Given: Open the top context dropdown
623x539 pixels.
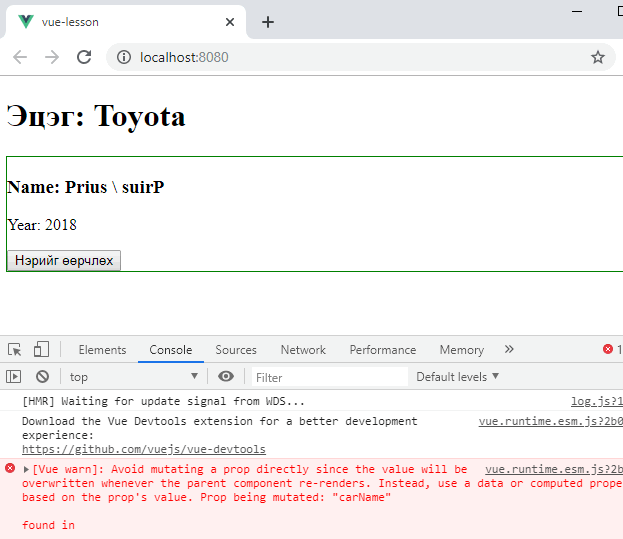Looking at the screenshot, I should click(x=134, y=377).
